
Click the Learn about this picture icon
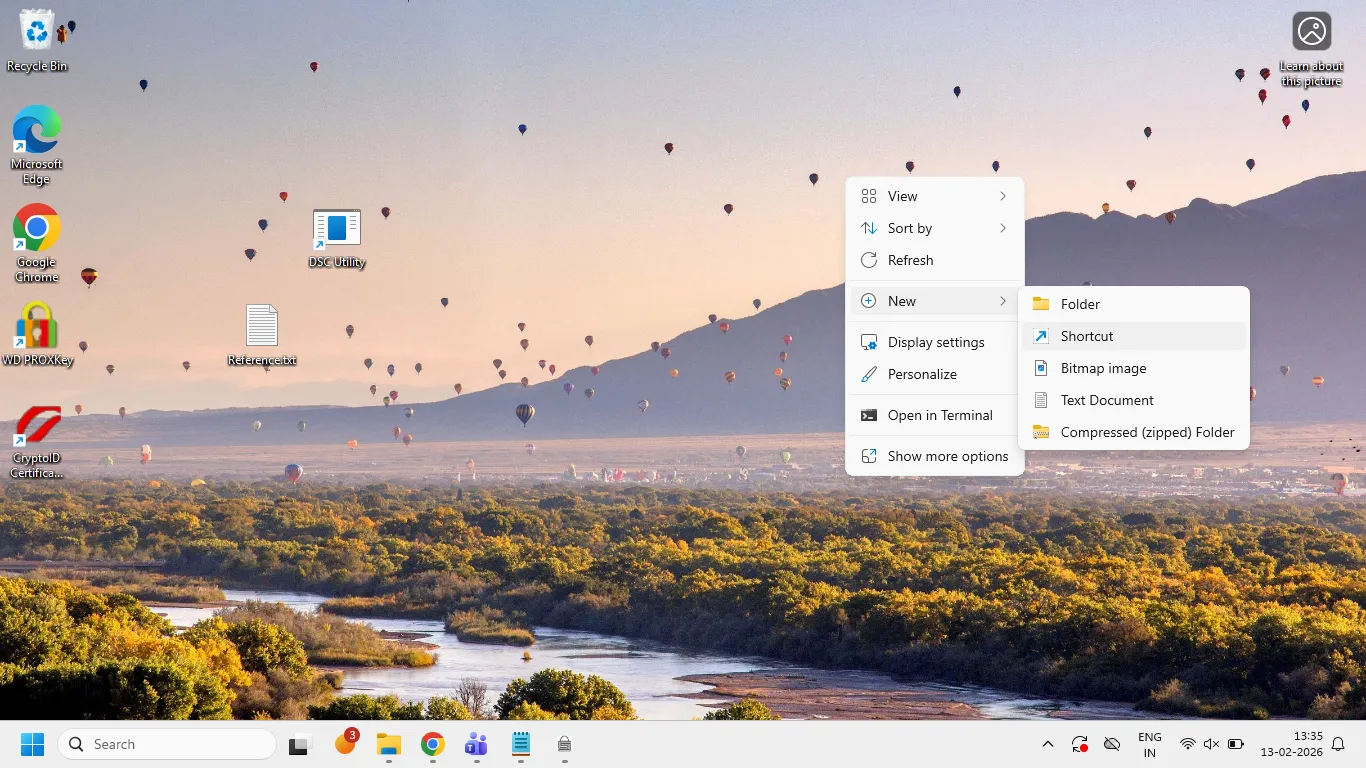(1311, 49)
